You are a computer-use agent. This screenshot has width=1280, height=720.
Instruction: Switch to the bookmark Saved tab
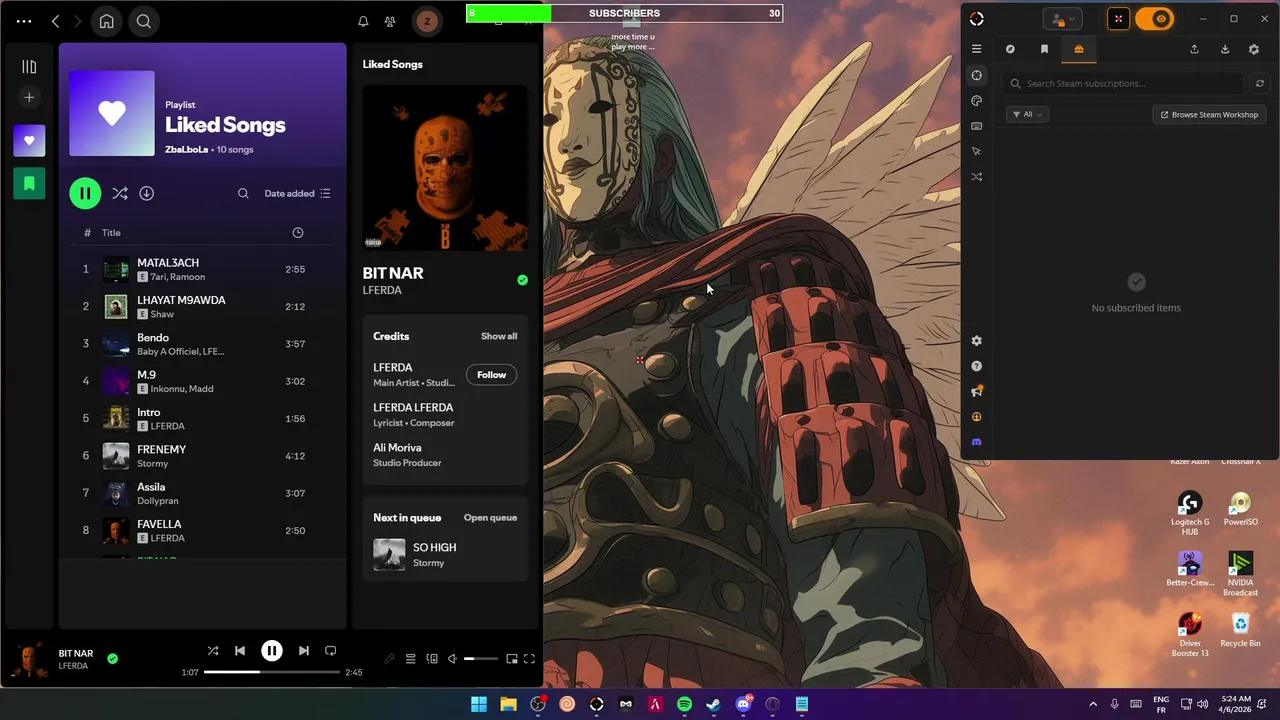[x=1044, y=49]
